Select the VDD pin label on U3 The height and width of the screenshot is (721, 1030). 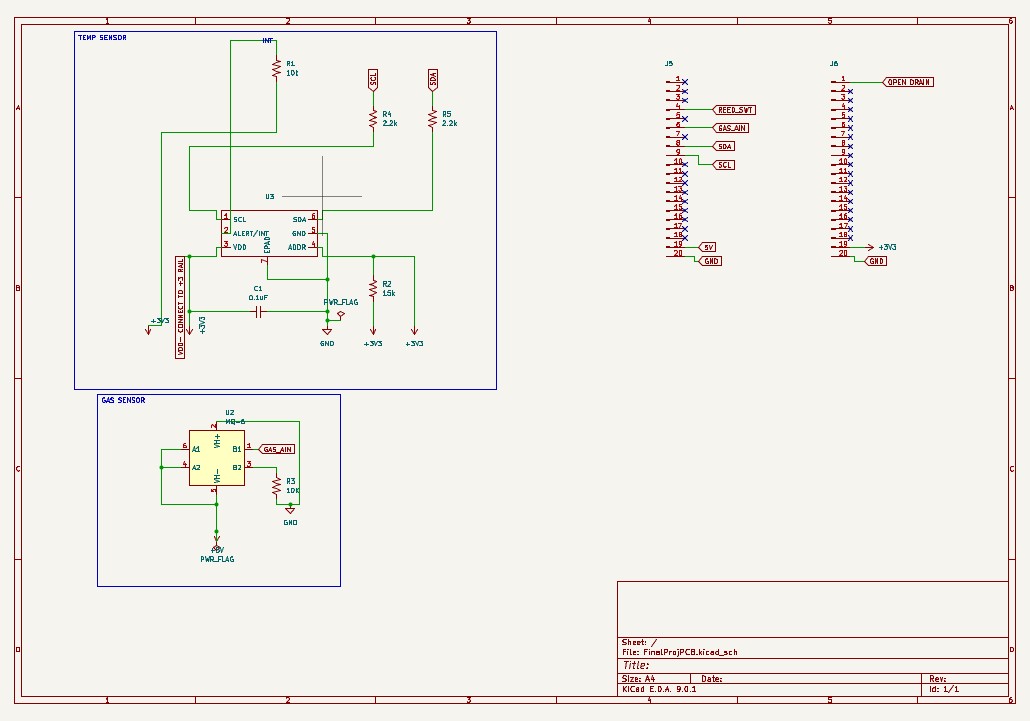click(240, 248)
